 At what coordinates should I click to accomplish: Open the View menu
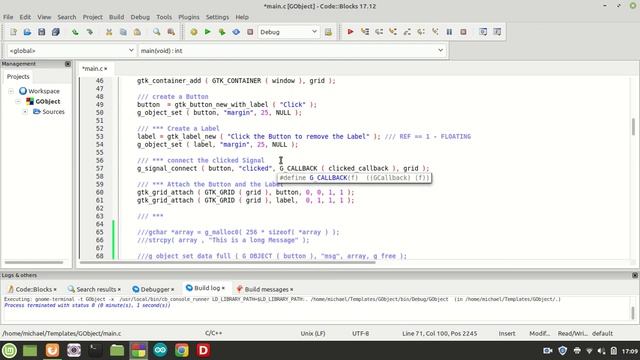pos(44,17)
